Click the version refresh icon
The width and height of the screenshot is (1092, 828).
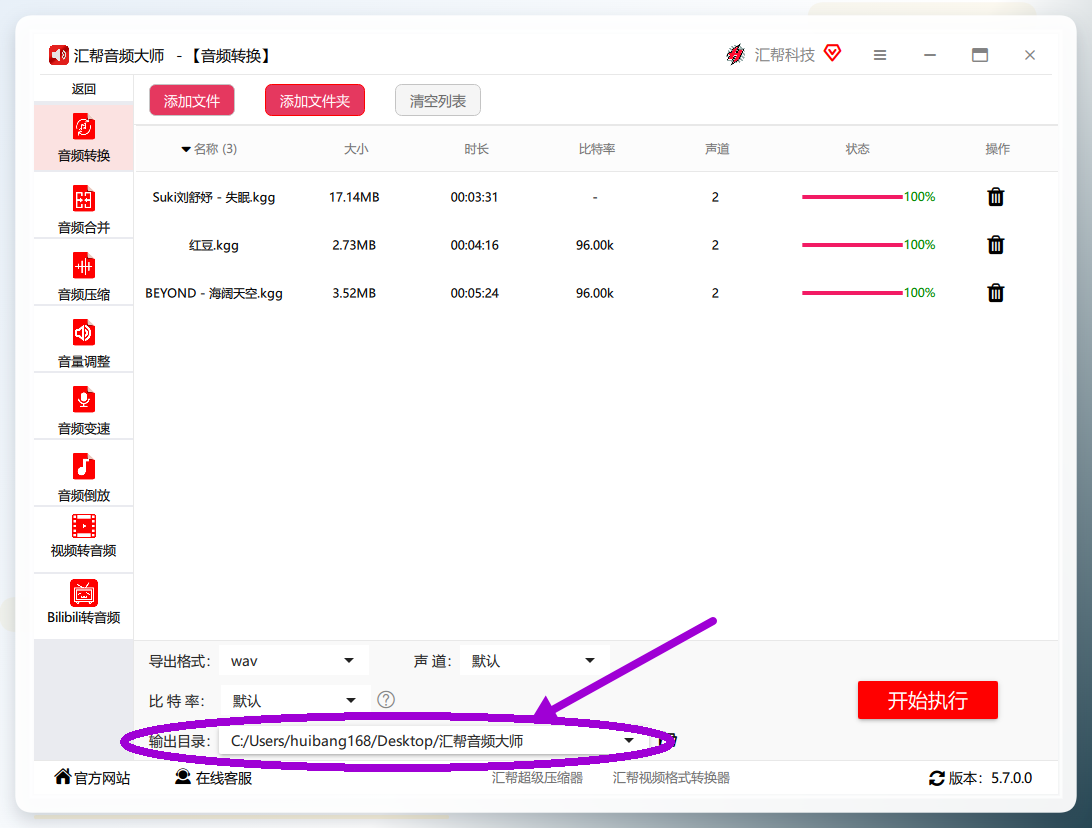click(x=937, y=778)
